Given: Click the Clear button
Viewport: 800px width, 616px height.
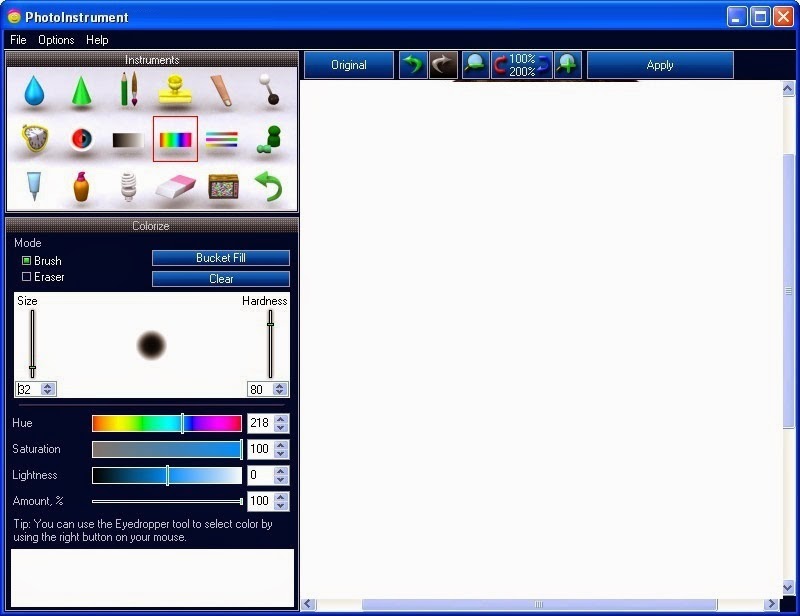Looking at the screenshot, I should click(x=220, y=279).
